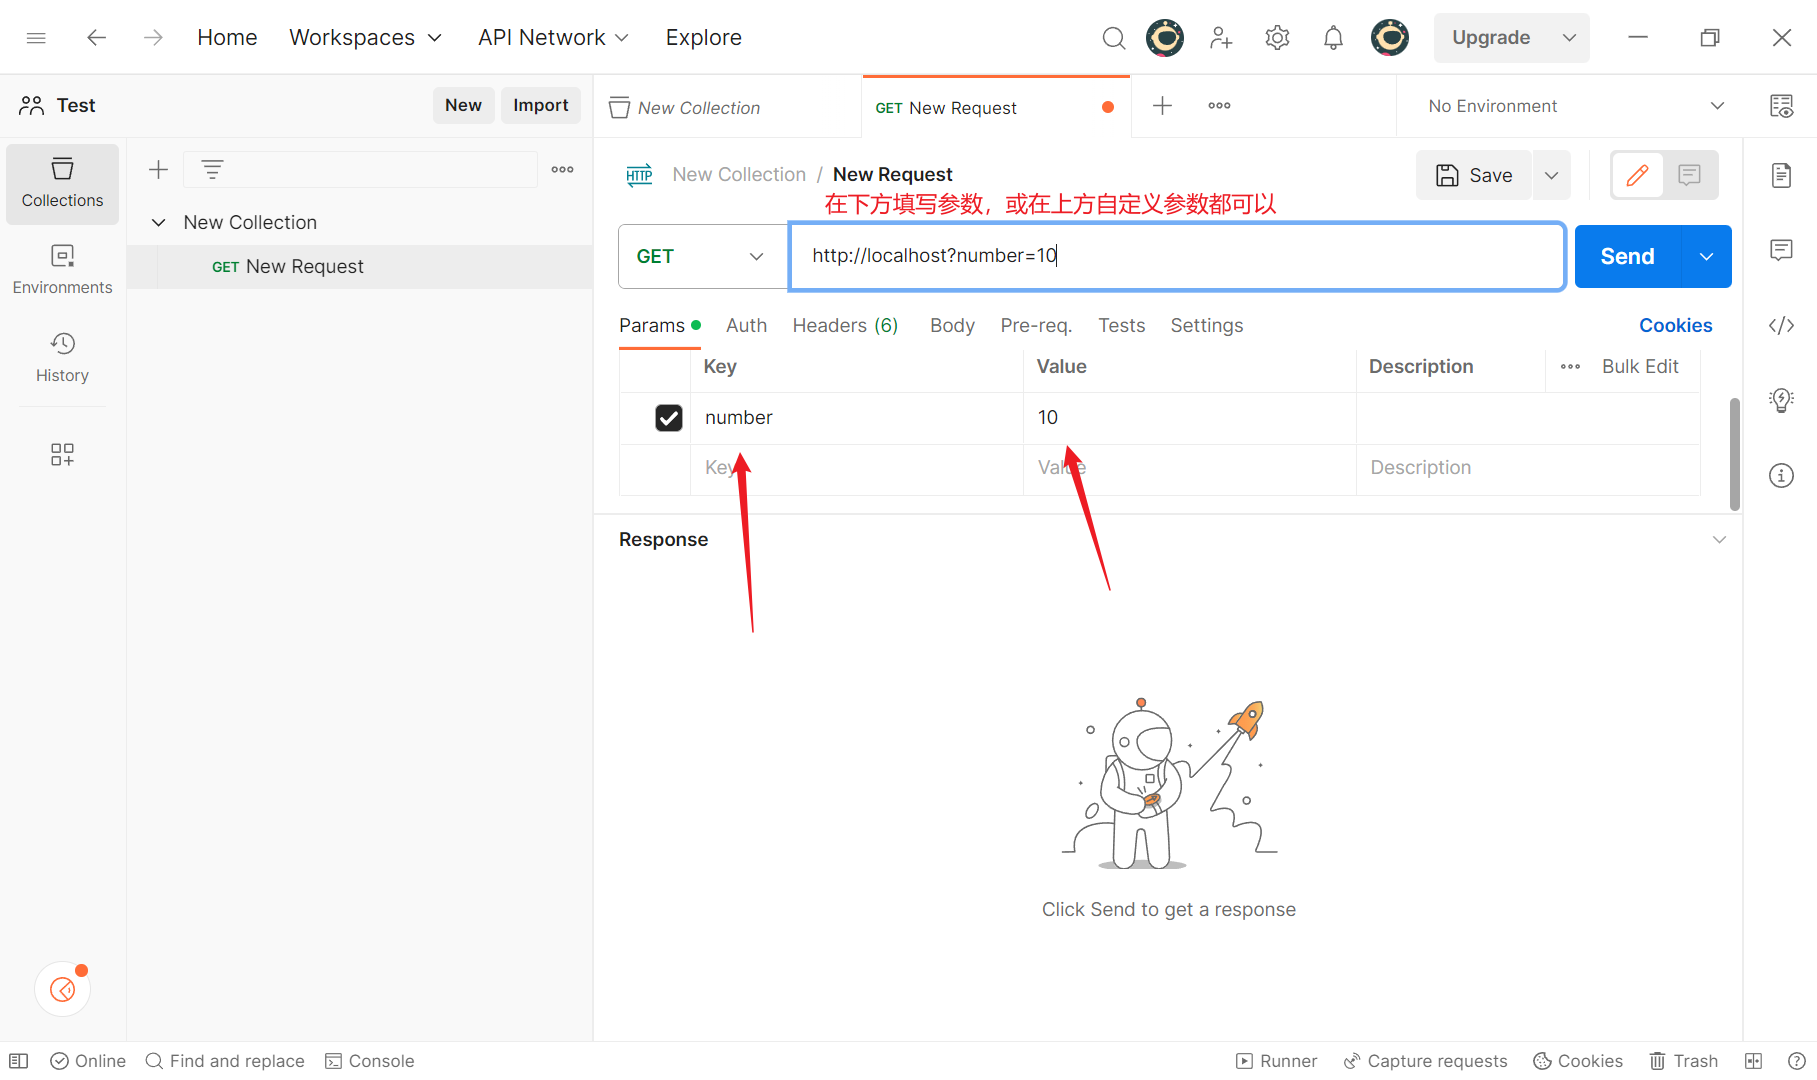Click the filter collections icon
This screenshot has width=1817, height=1080.
212,170
